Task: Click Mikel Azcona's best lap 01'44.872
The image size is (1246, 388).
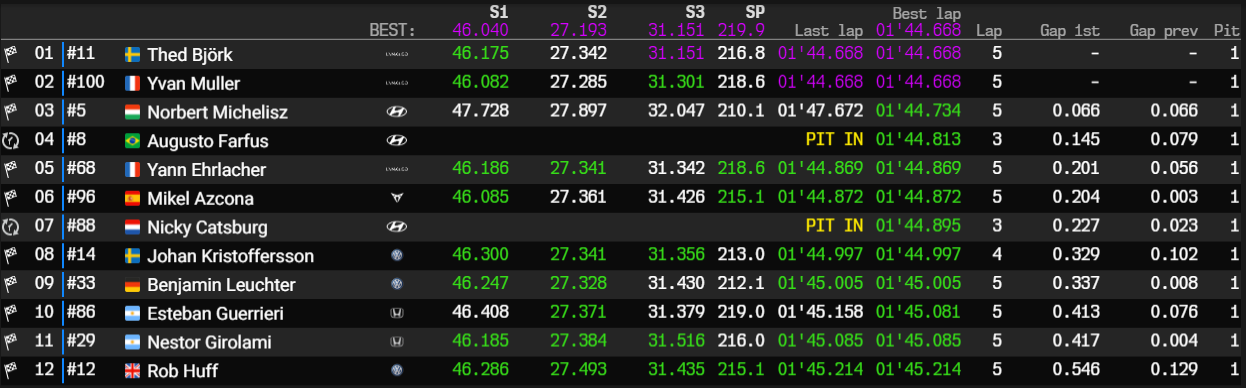Action: [x=918, y=198]
